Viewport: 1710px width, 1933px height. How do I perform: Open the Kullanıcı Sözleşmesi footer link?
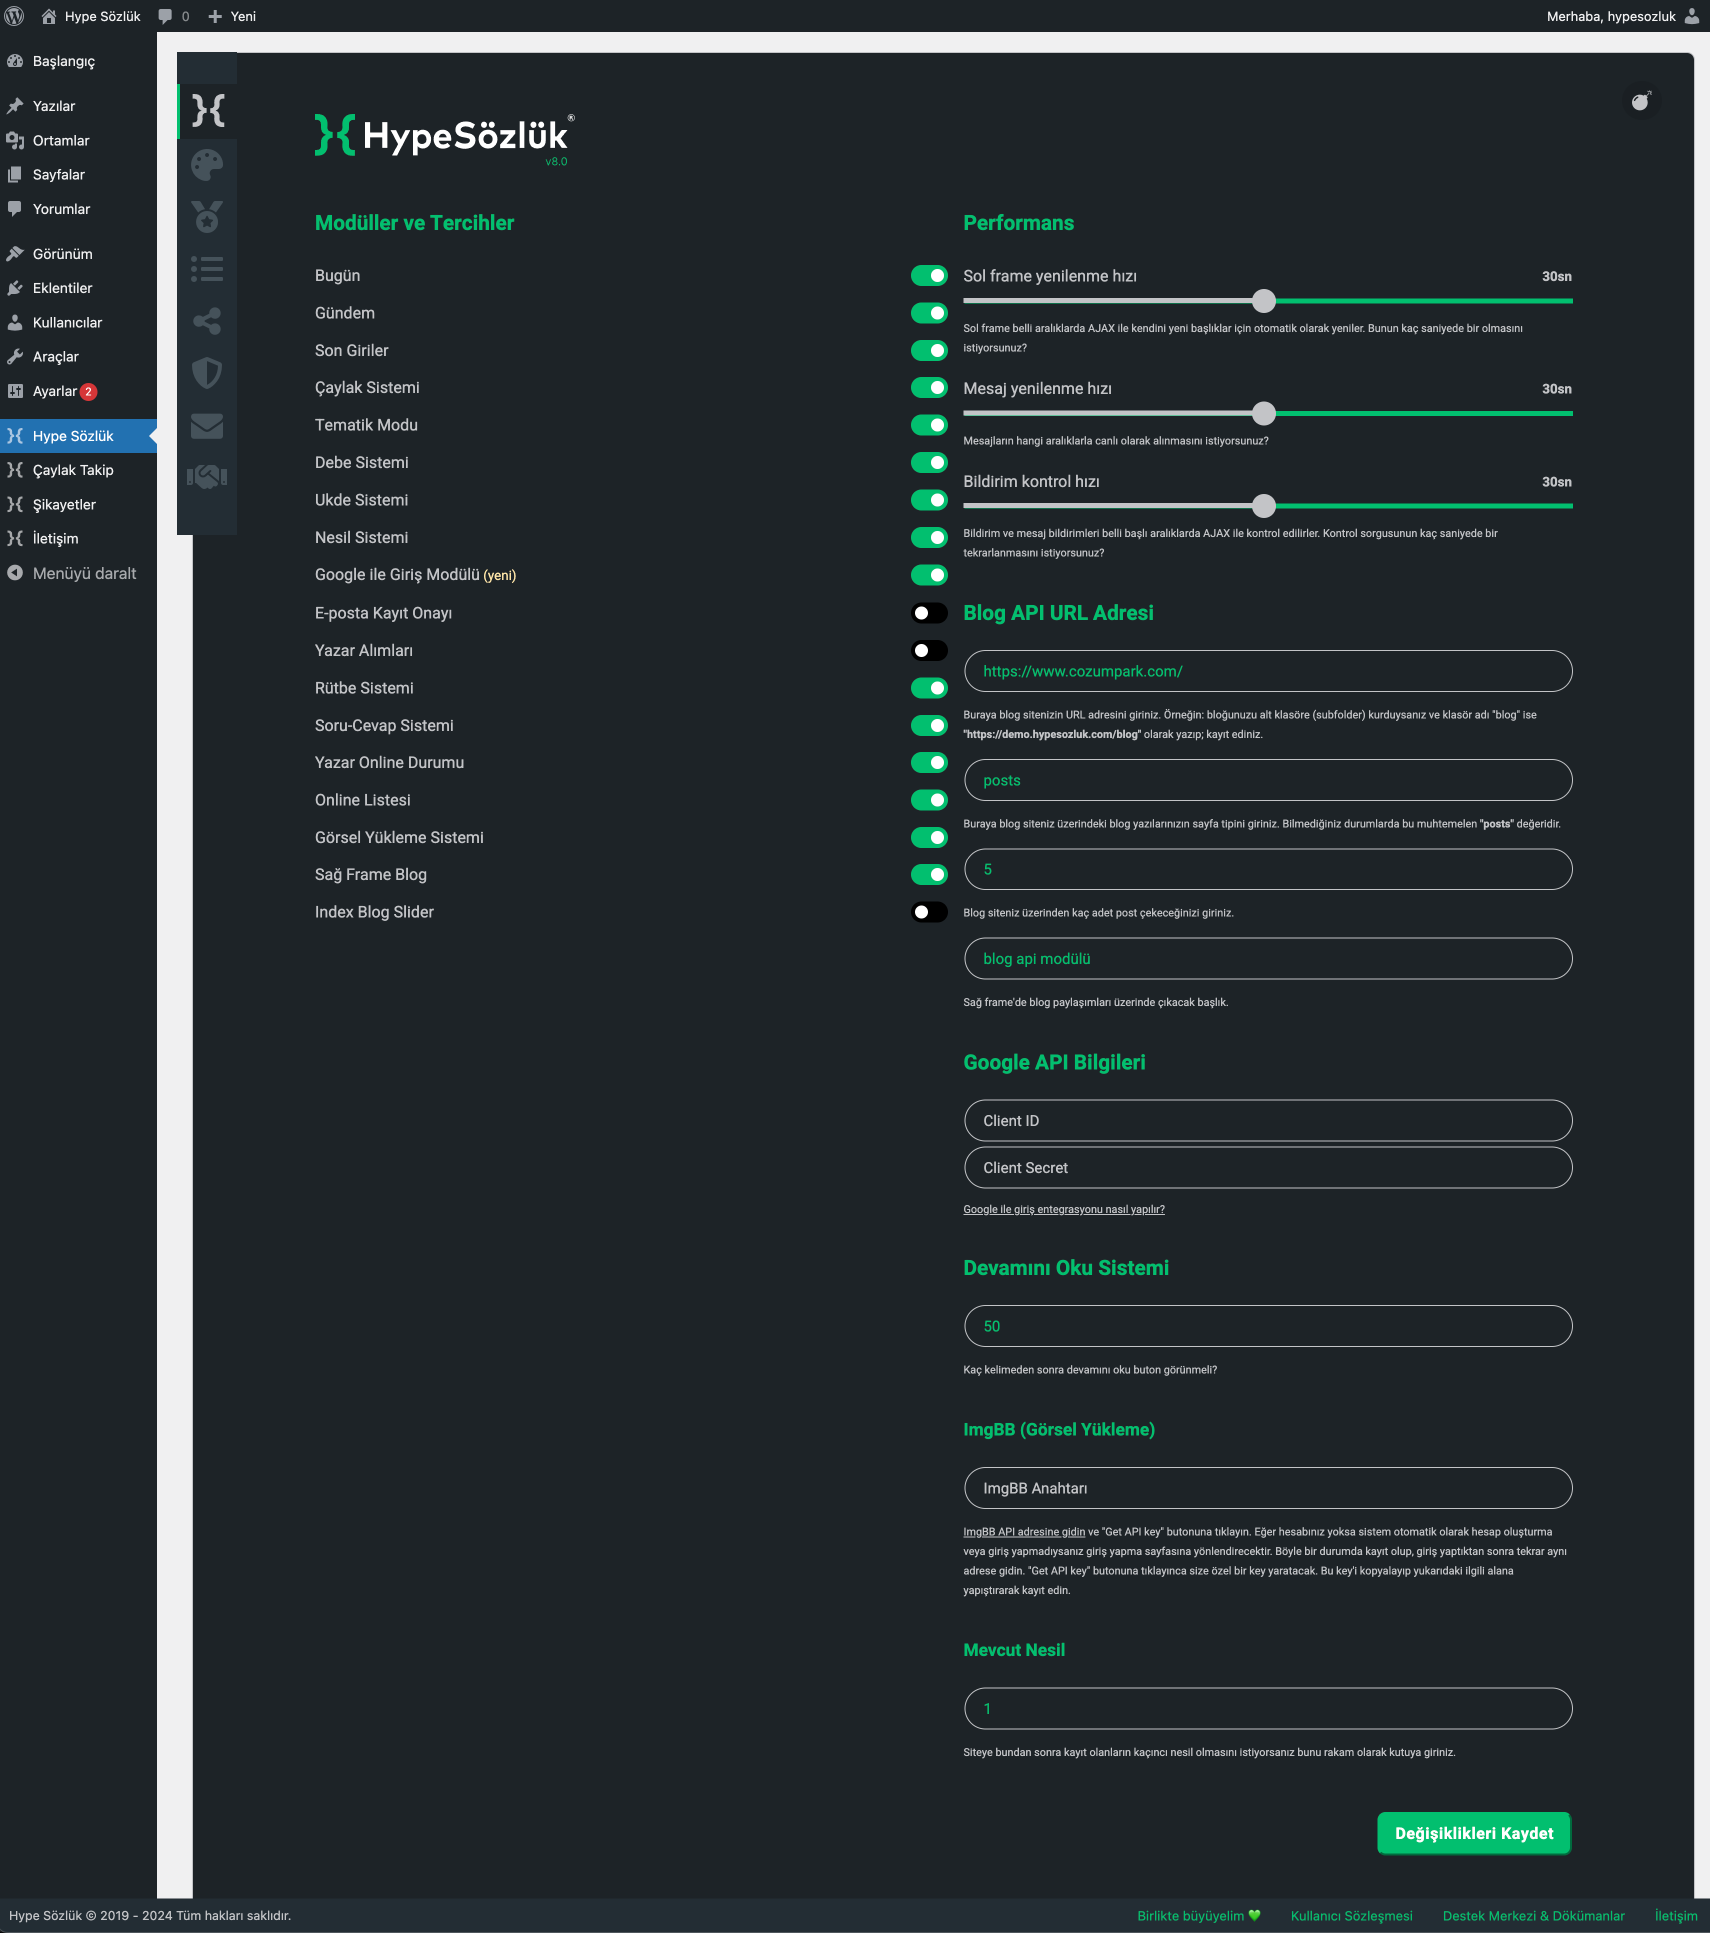click(x=1351, y=1916)
